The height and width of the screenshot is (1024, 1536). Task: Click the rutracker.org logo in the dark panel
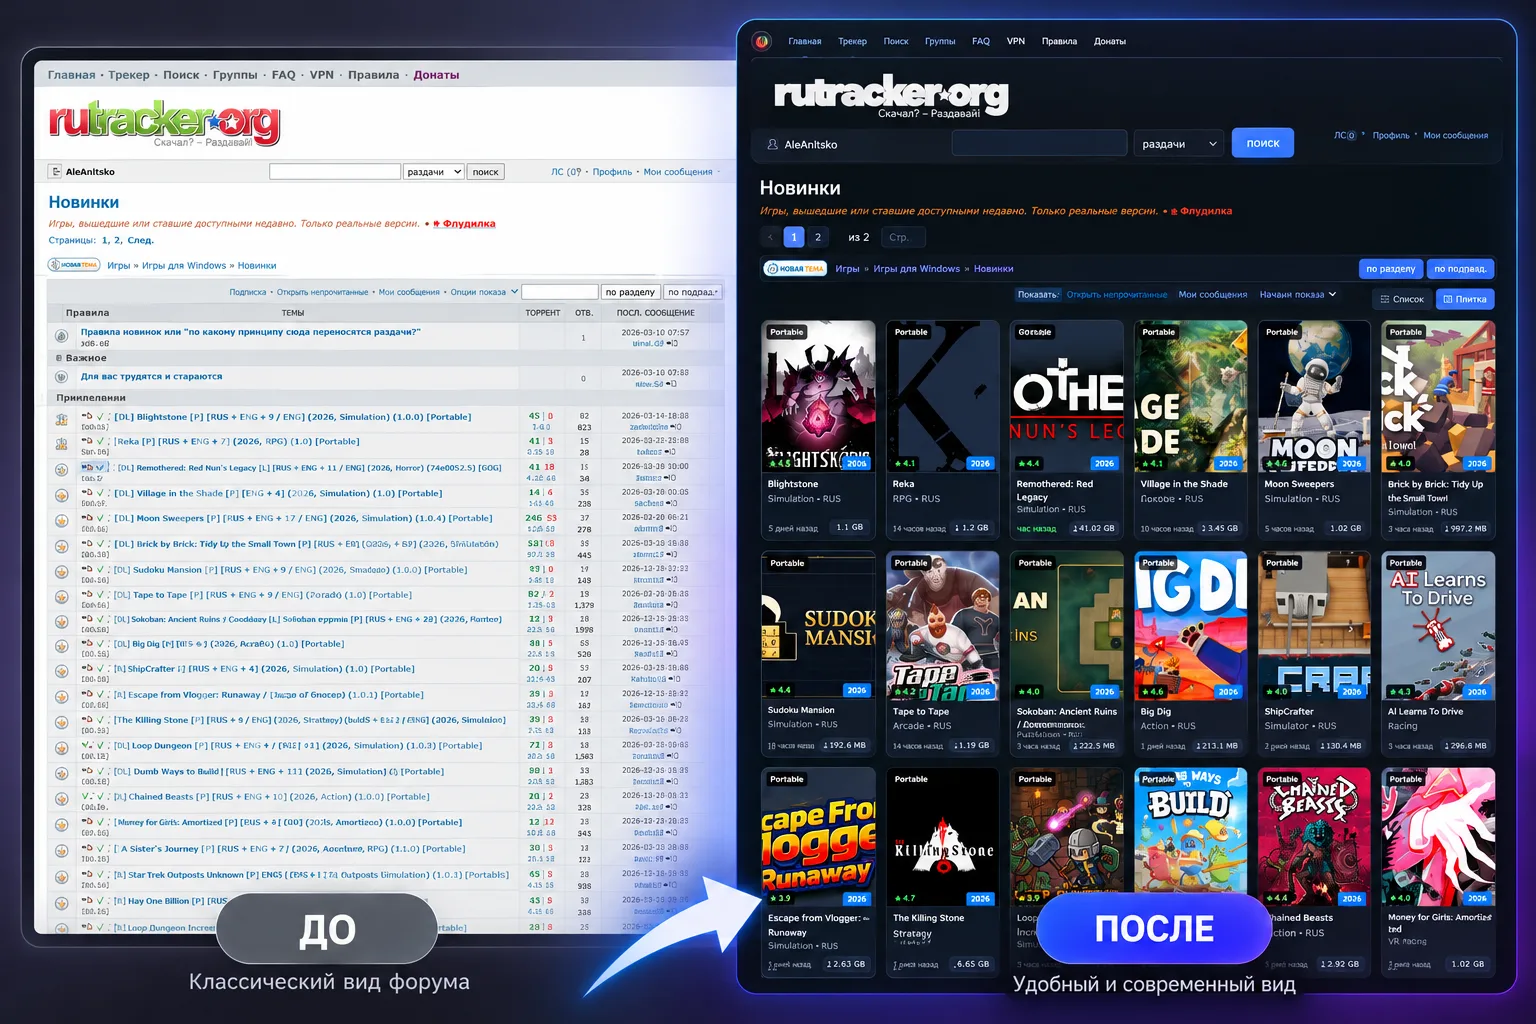click(x=891, y=97)
